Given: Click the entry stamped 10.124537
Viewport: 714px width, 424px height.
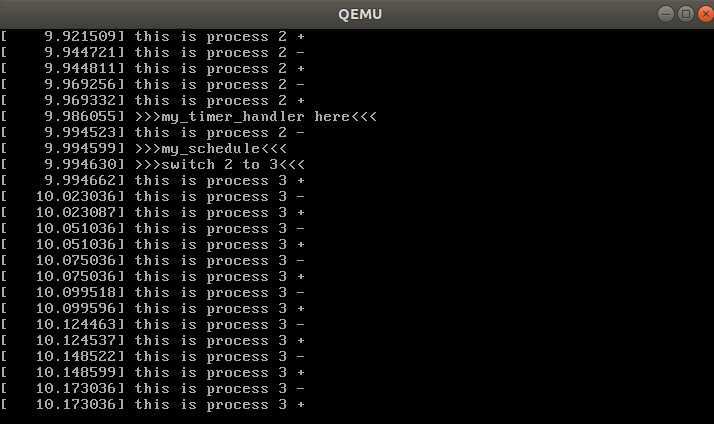Looking at the screenshot, I should (153, 341).
